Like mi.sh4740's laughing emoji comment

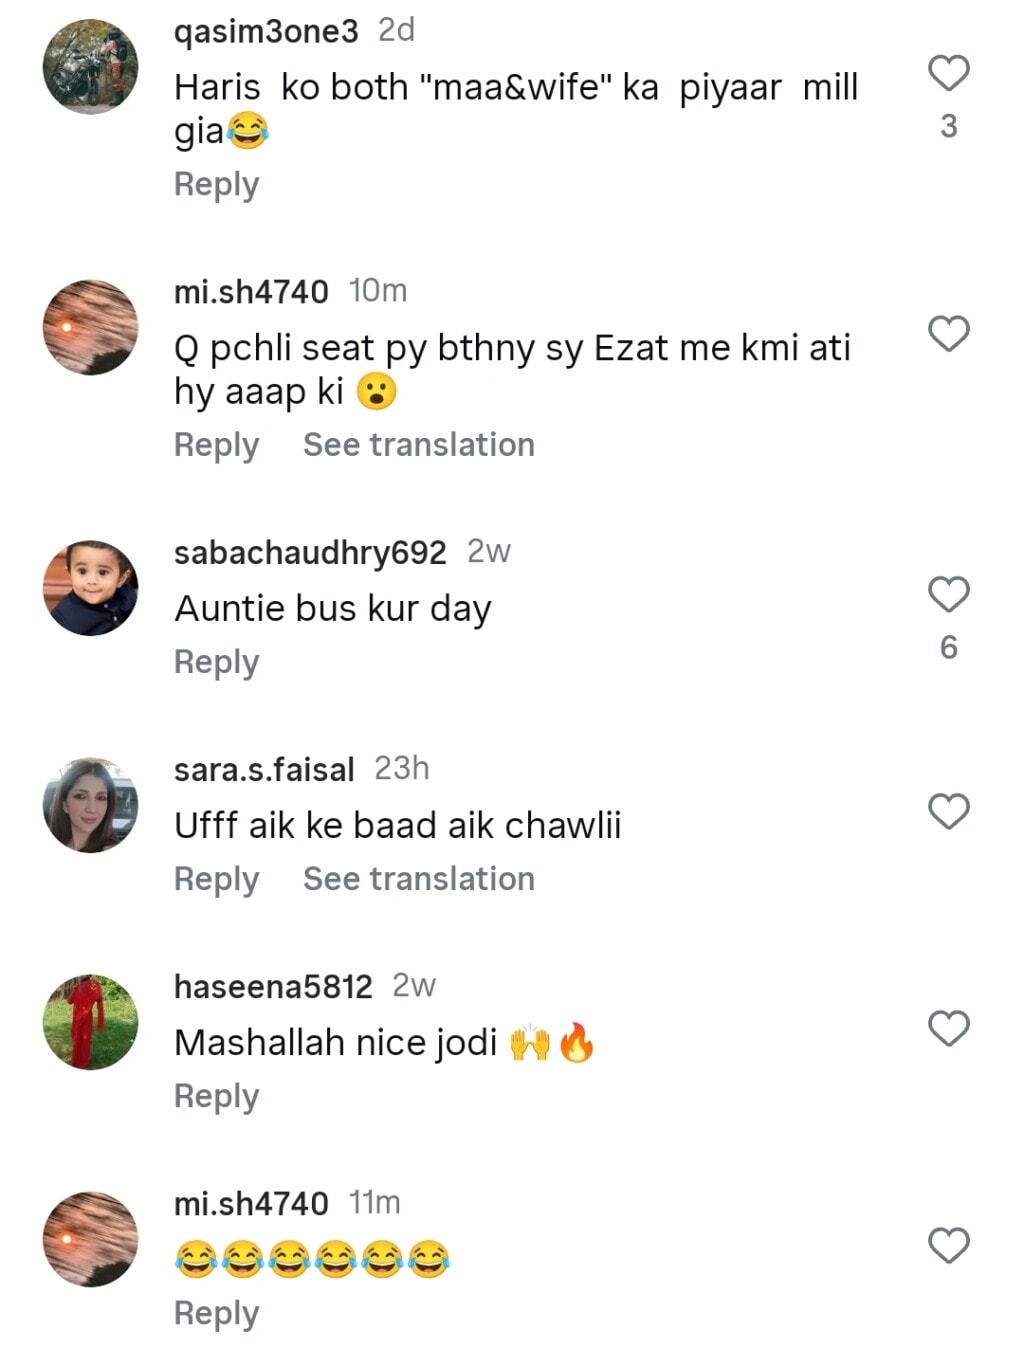[x=948, y=1245]
